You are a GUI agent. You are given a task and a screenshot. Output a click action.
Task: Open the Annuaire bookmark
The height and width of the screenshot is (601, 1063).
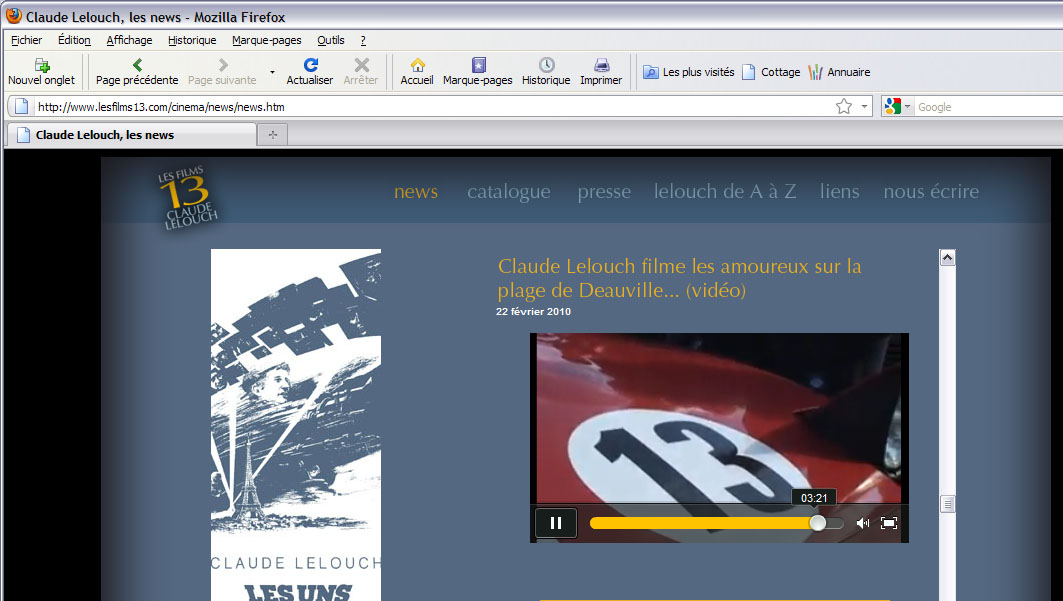pyautogui.click(x=839, y=72)
